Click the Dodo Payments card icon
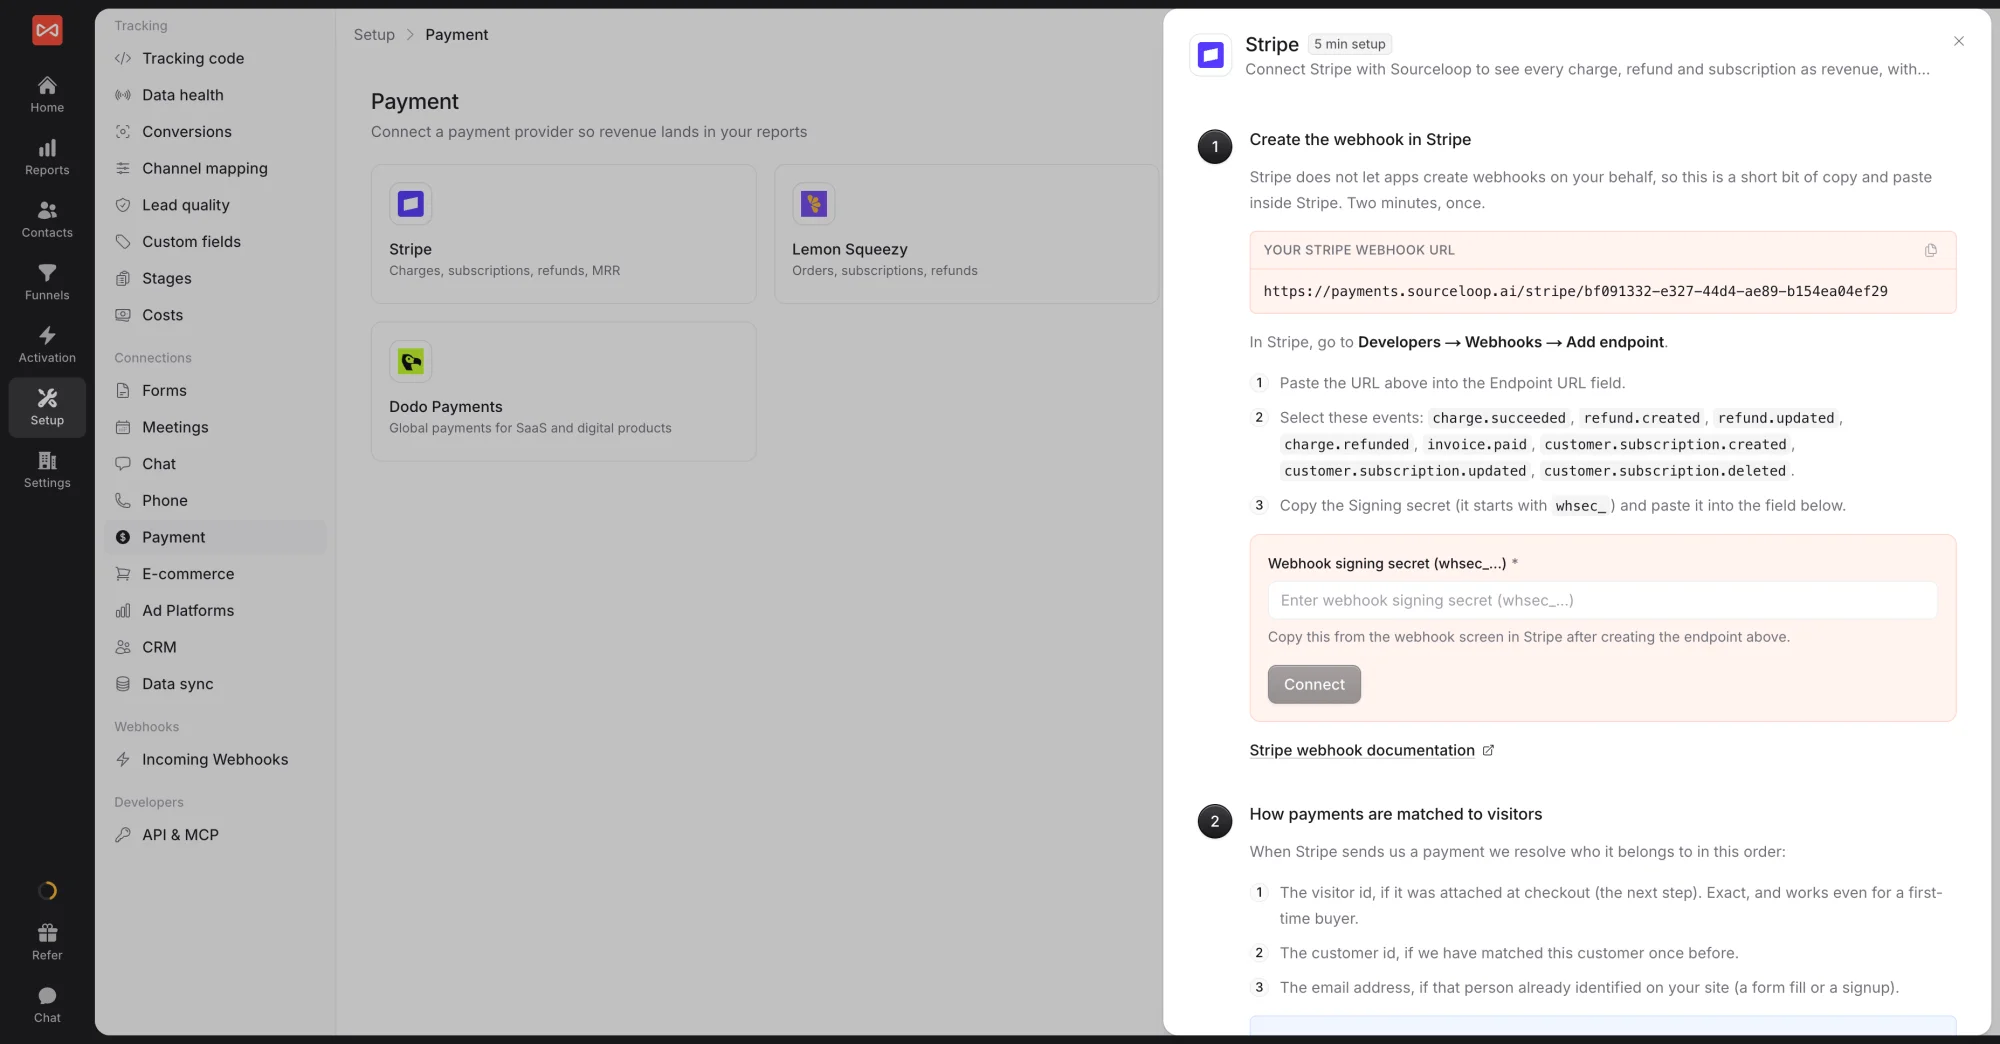Viewport: 2000px width, 1044px height. (x=411, y=361)
